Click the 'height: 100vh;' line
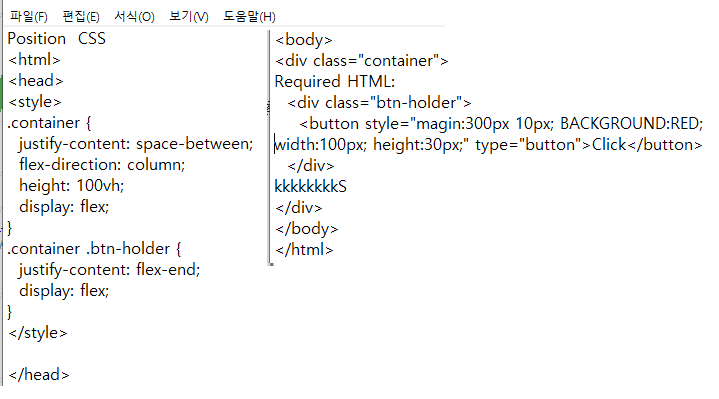Image resolution: width=719 pixels, height=399 pixels. coord(72,186)
